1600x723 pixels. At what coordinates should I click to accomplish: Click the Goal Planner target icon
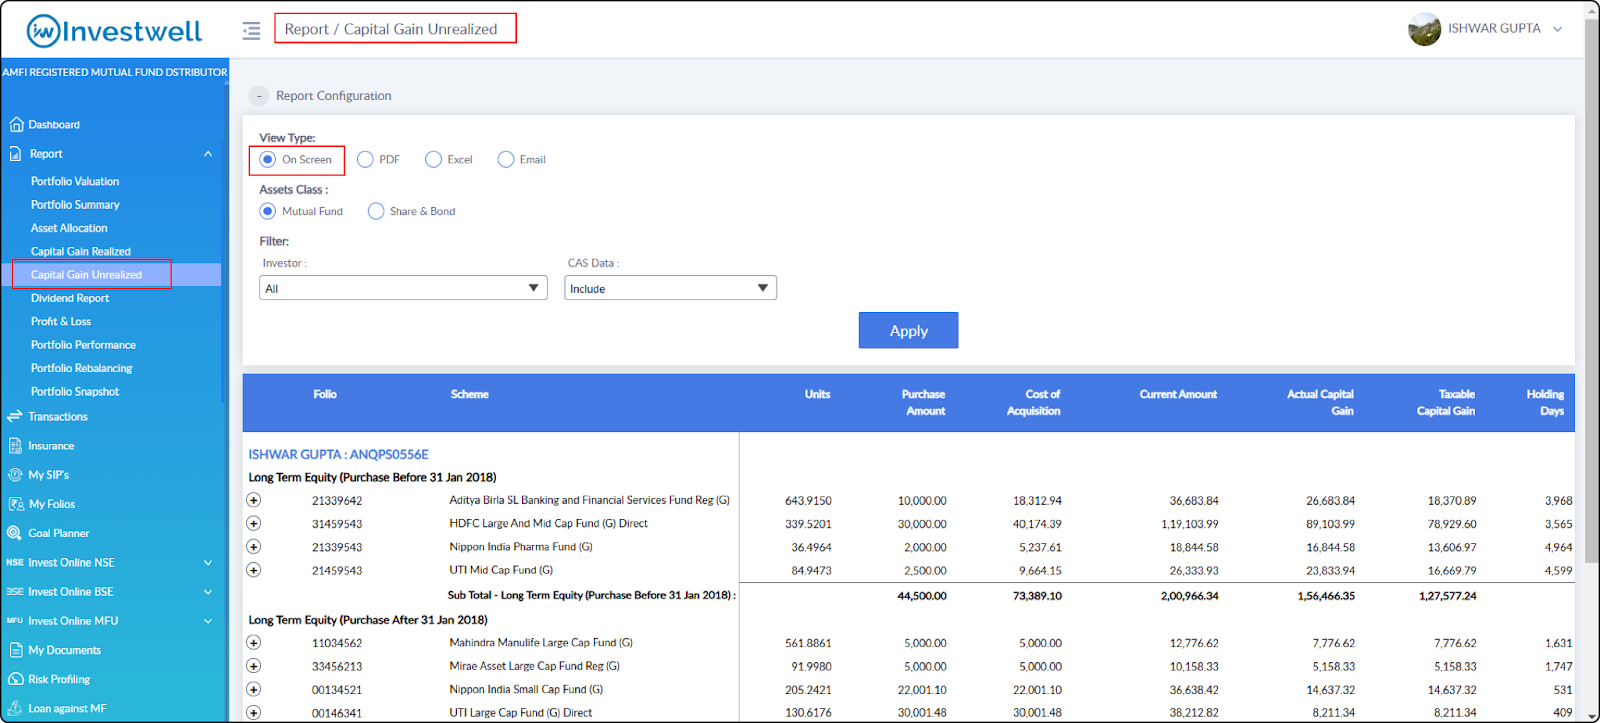pyautogui.click(x=15, y=533)
